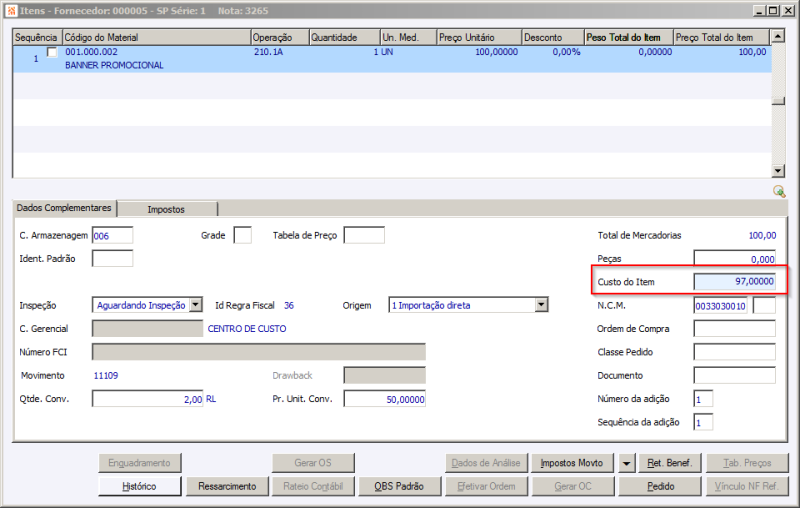This screenshot has height=508, width=800.
Task: Check the checkbox for item 001.000.002
Action: (x=52, y=52)
